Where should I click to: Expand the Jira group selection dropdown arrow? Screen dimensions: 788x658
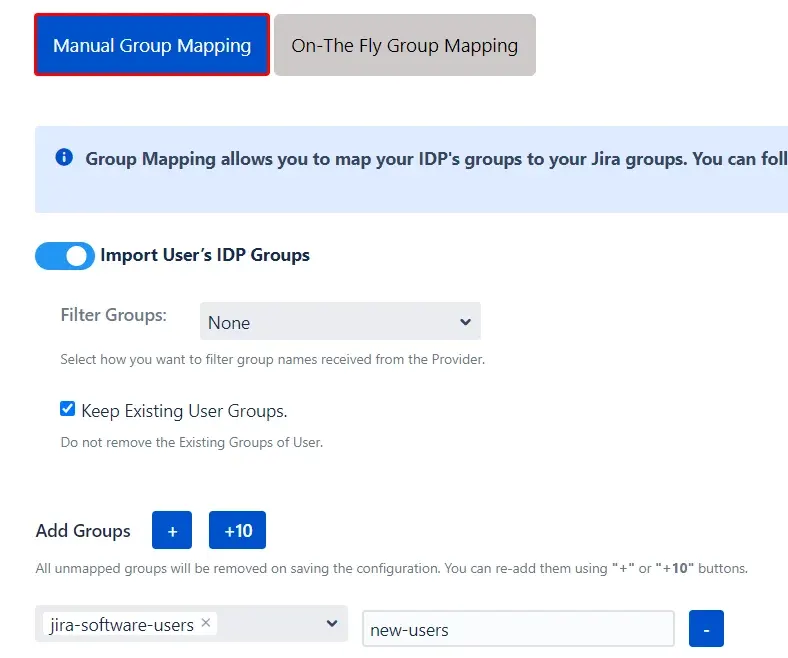[332, 624]
